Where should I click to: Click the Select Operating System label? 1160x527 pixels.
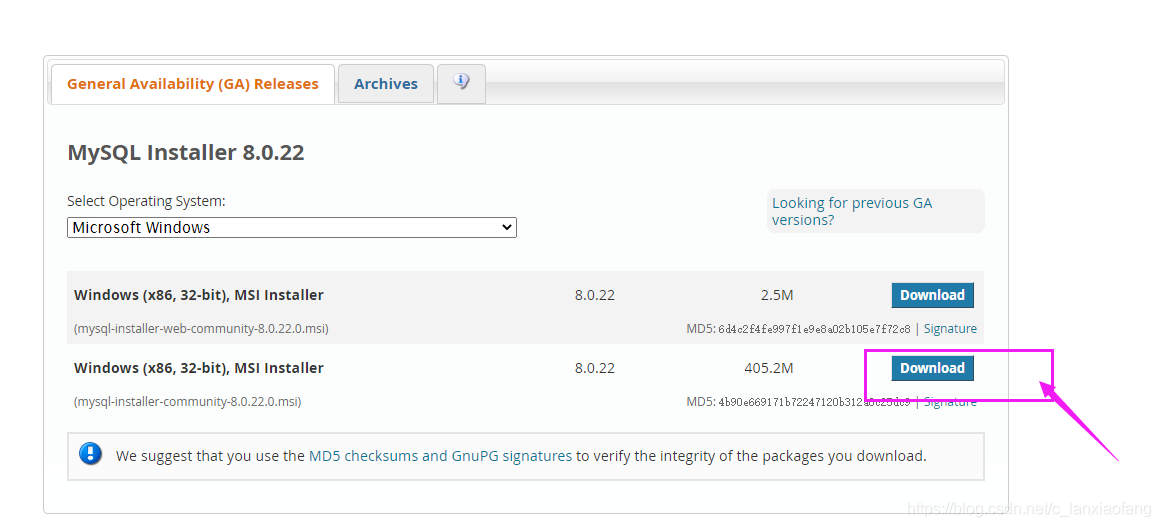pyautogui.click(x=146, y=201)
